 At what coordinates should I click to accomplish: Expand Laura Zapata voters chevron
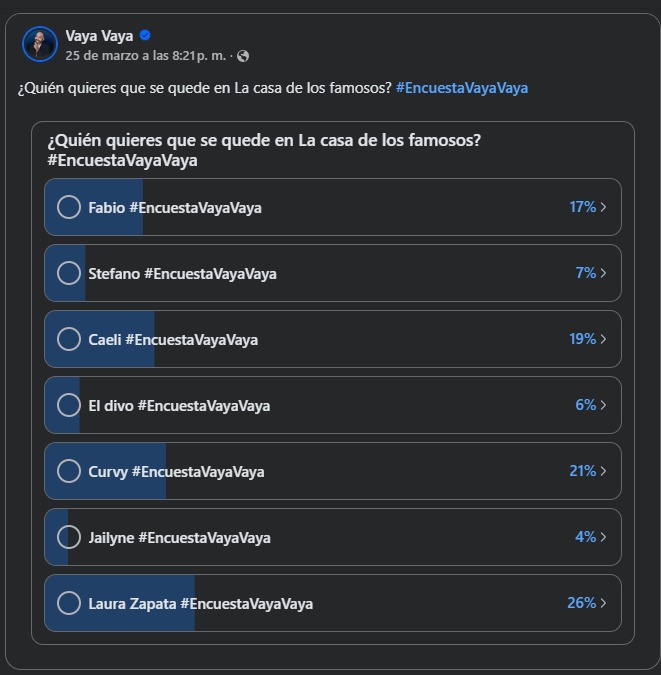pos(604,603)
